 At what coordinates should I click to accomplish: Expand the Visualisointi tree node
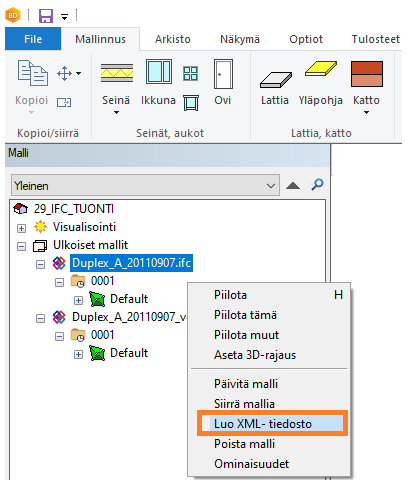tap(21, 228)
